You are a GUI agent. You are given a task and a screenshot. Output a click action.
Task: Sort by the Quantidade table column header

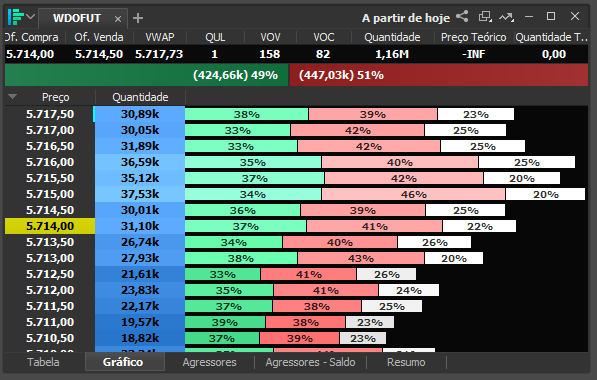click(140, 97)
